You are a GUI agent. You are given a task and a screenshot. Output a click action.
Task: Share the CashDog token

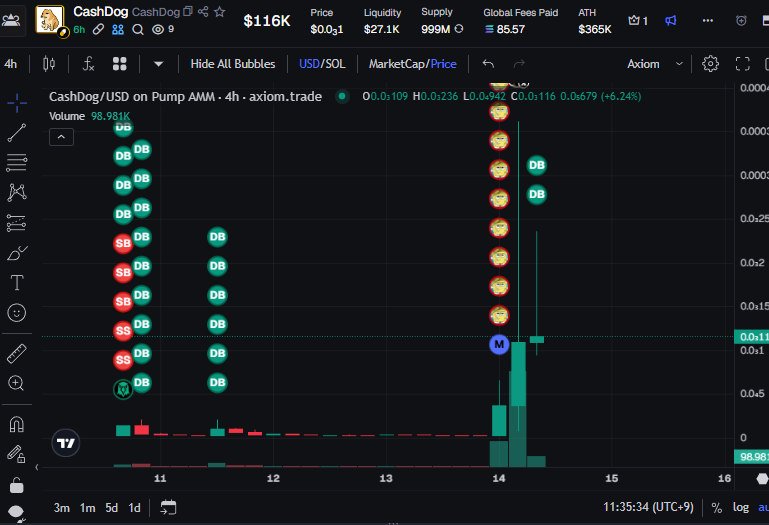[203, 11]
